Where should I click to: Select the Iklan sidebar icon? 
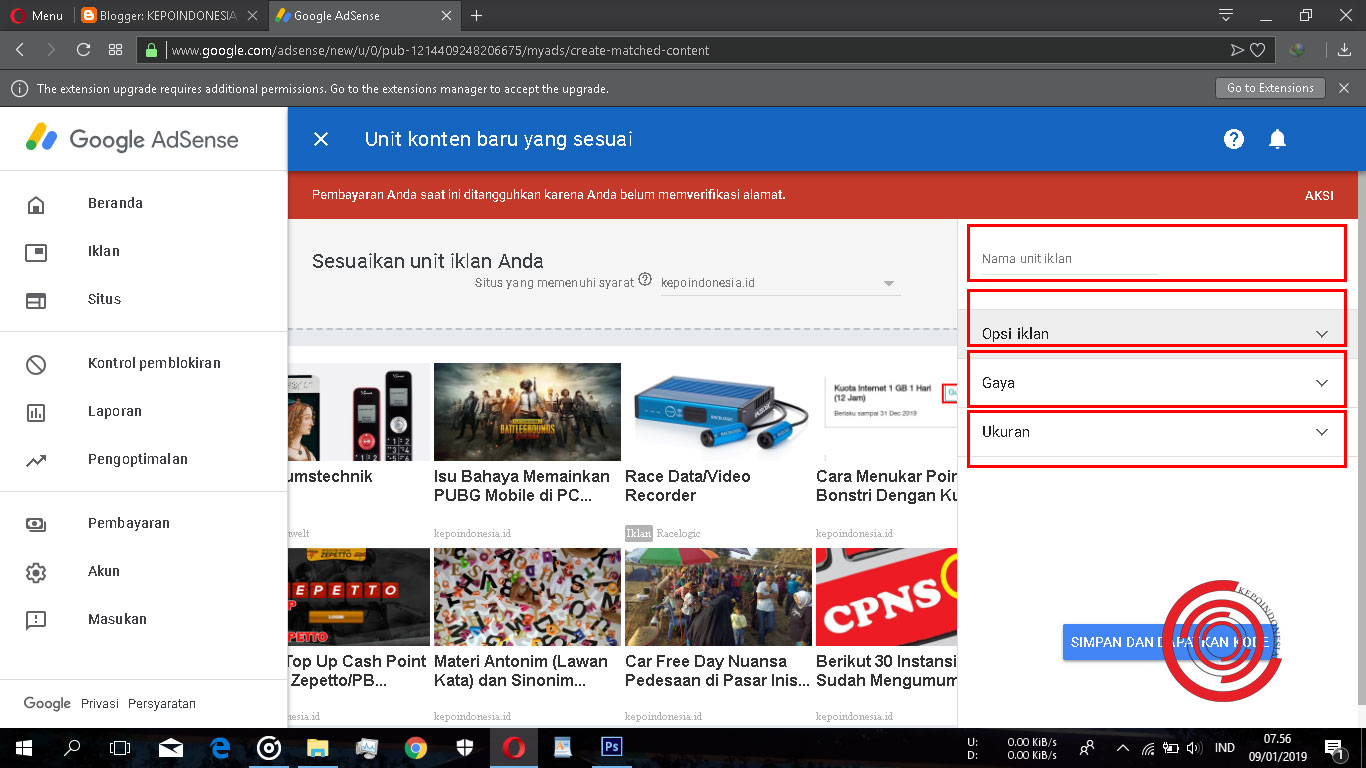pyautogui.click(x=37, y=251)
